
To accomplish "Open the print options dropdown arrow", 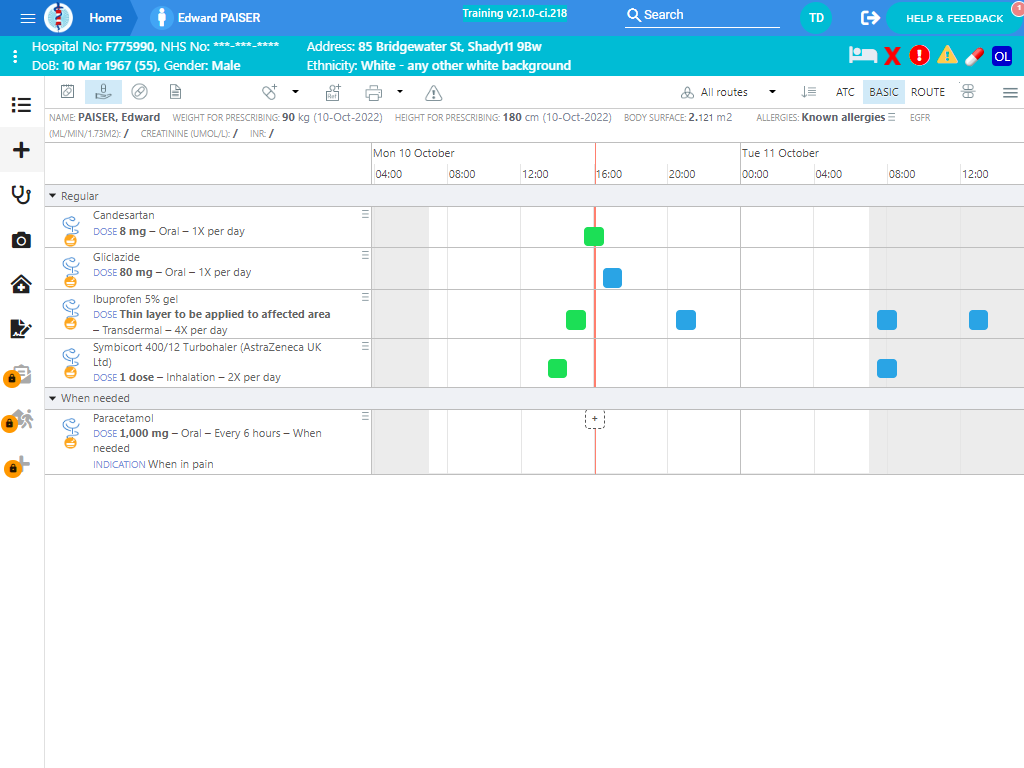I will pos(400,92).
